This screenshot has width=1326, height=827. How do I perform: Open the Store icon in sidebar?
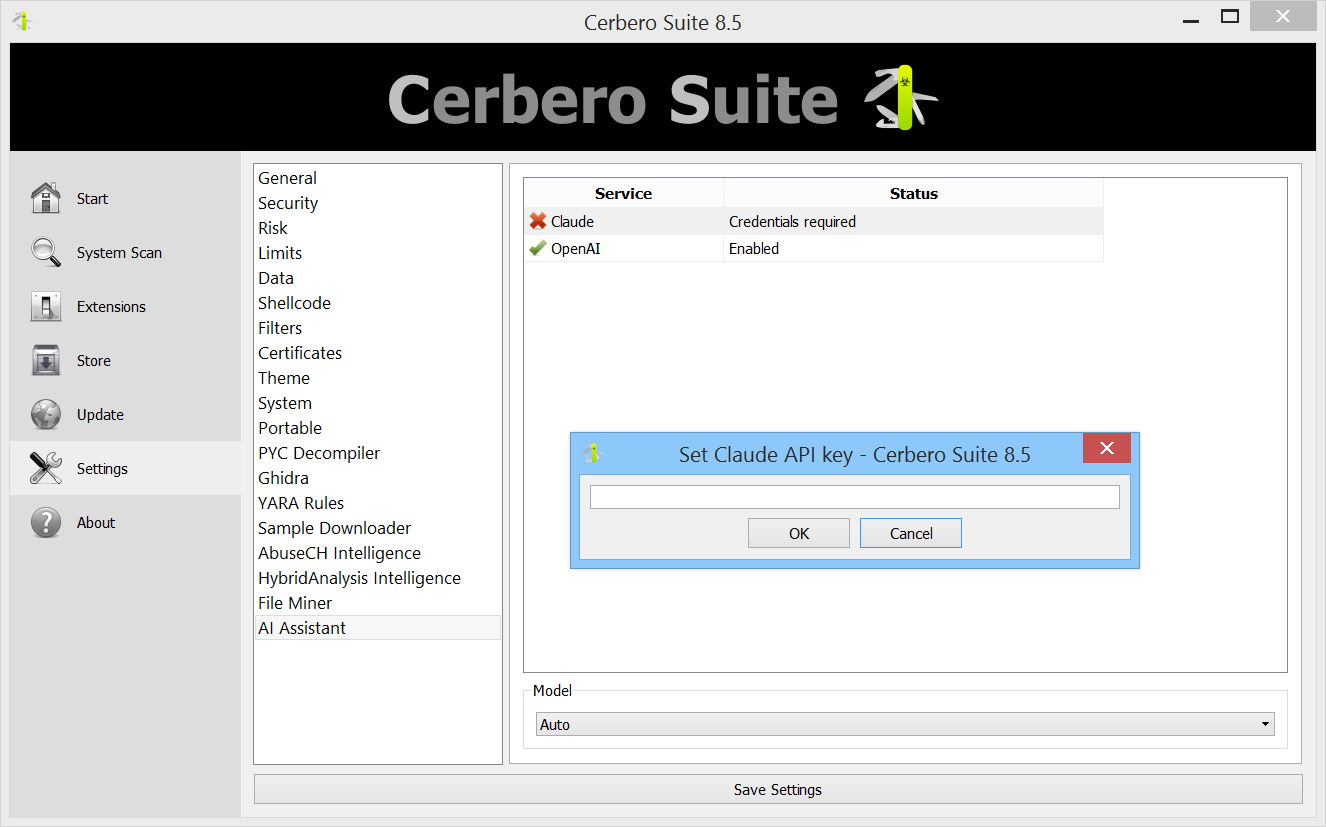click(46, 360)
